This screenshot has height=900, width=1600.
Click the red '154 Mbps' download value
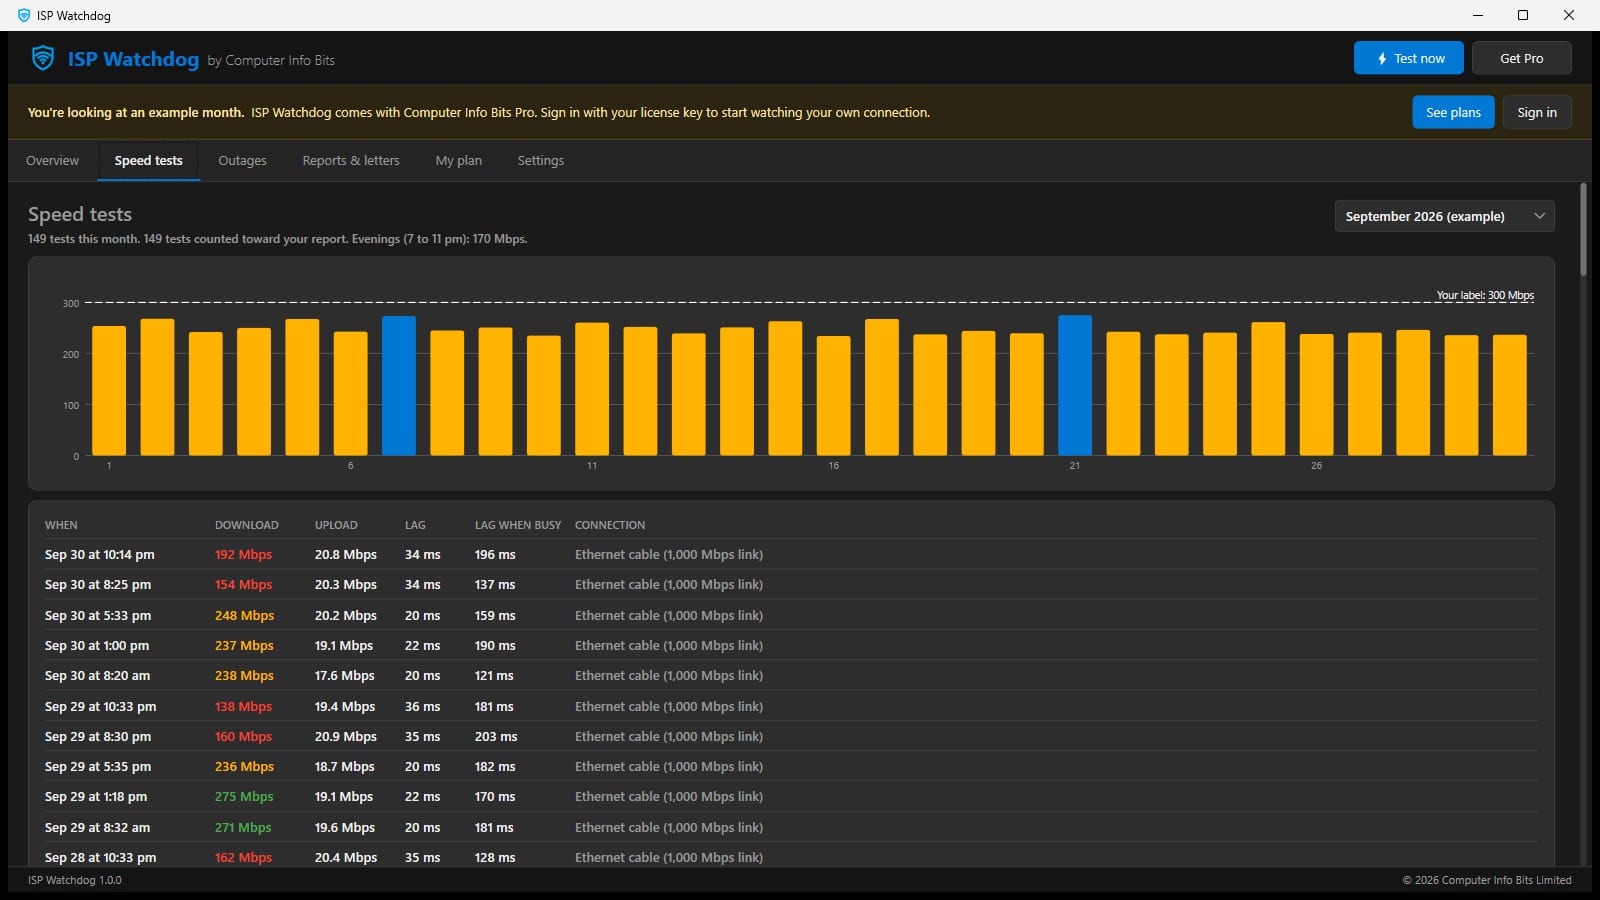pos(243,584)
